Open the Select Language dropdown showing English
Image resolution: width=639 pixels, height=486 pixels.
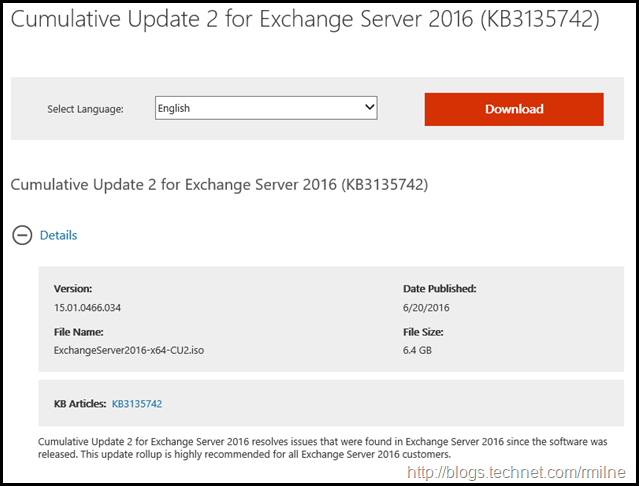266,108
